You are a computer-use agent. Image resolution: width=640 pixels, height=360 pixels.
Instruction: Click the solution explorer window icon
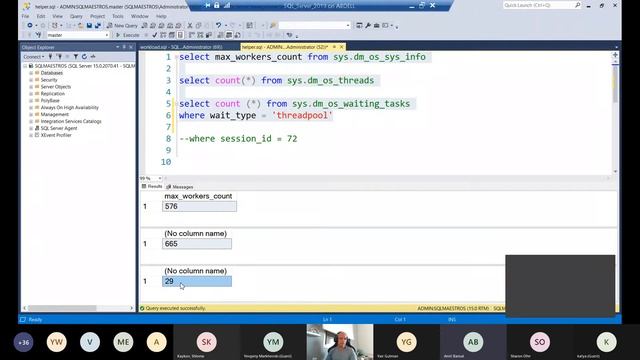(359, 25)
